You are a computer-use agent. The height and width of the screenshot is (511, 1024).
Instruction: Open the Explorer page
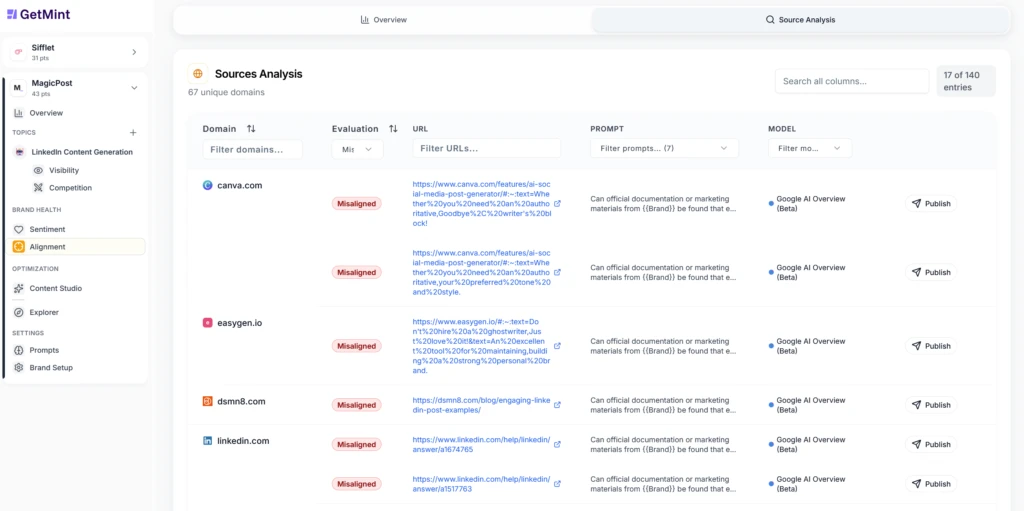[44, 312]
